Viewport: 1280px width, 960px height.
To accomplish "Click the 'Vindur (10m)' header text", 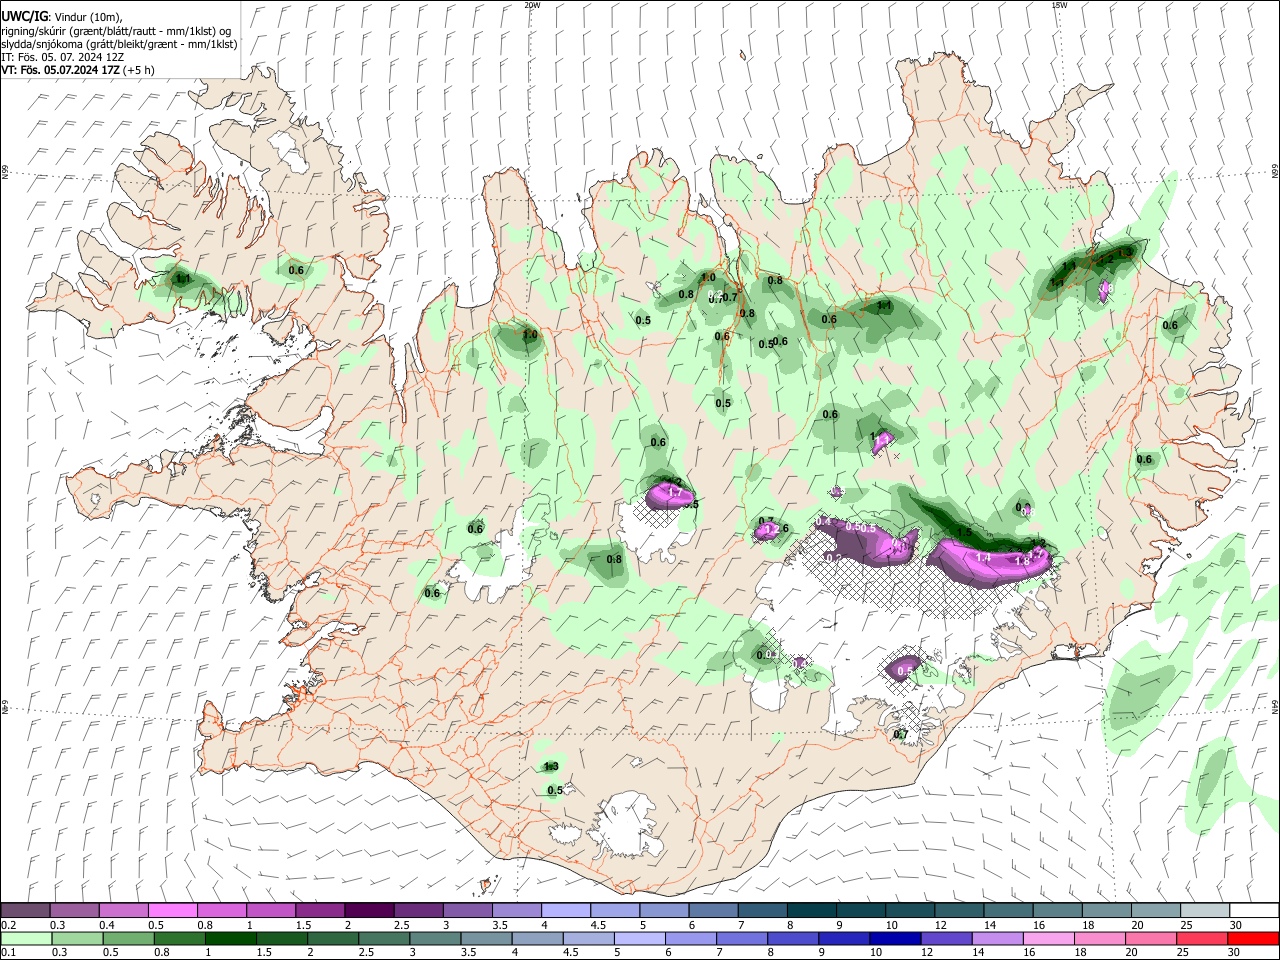I will point(88,16).
